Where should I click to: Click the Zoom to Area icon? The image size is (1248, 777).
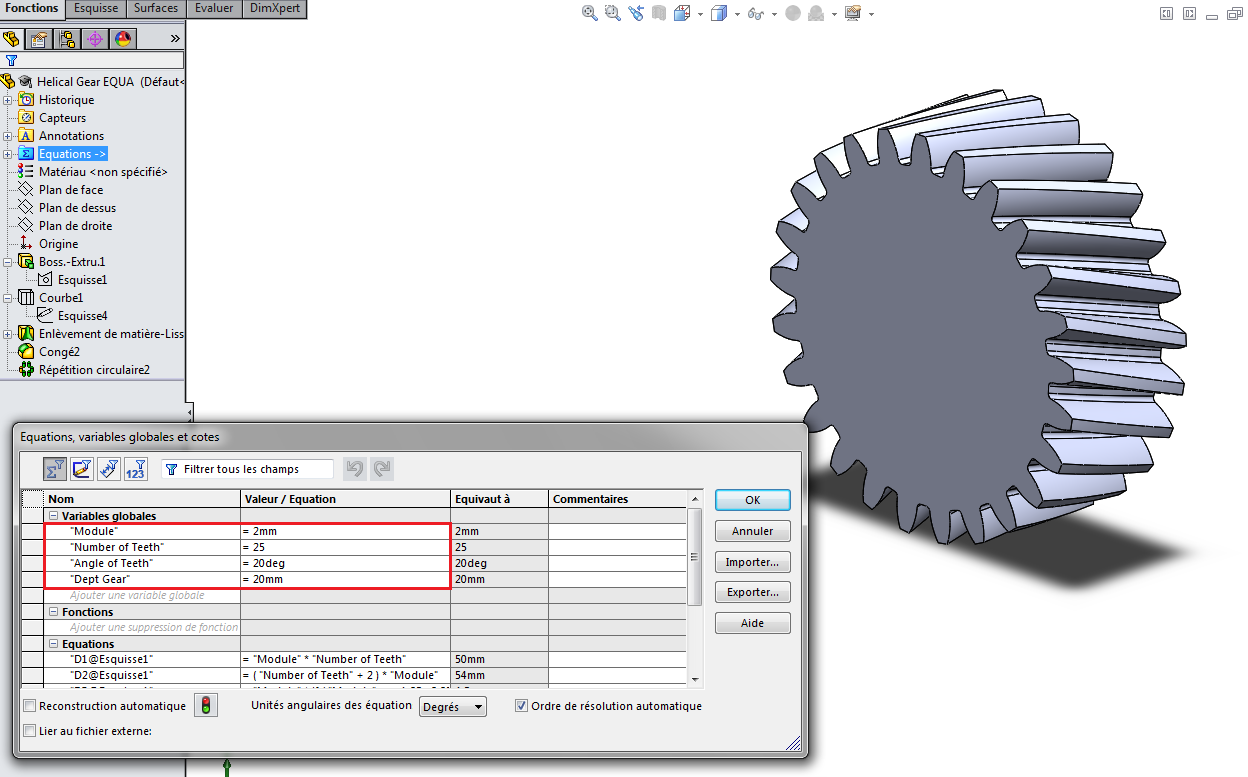[x=613, y=13]
